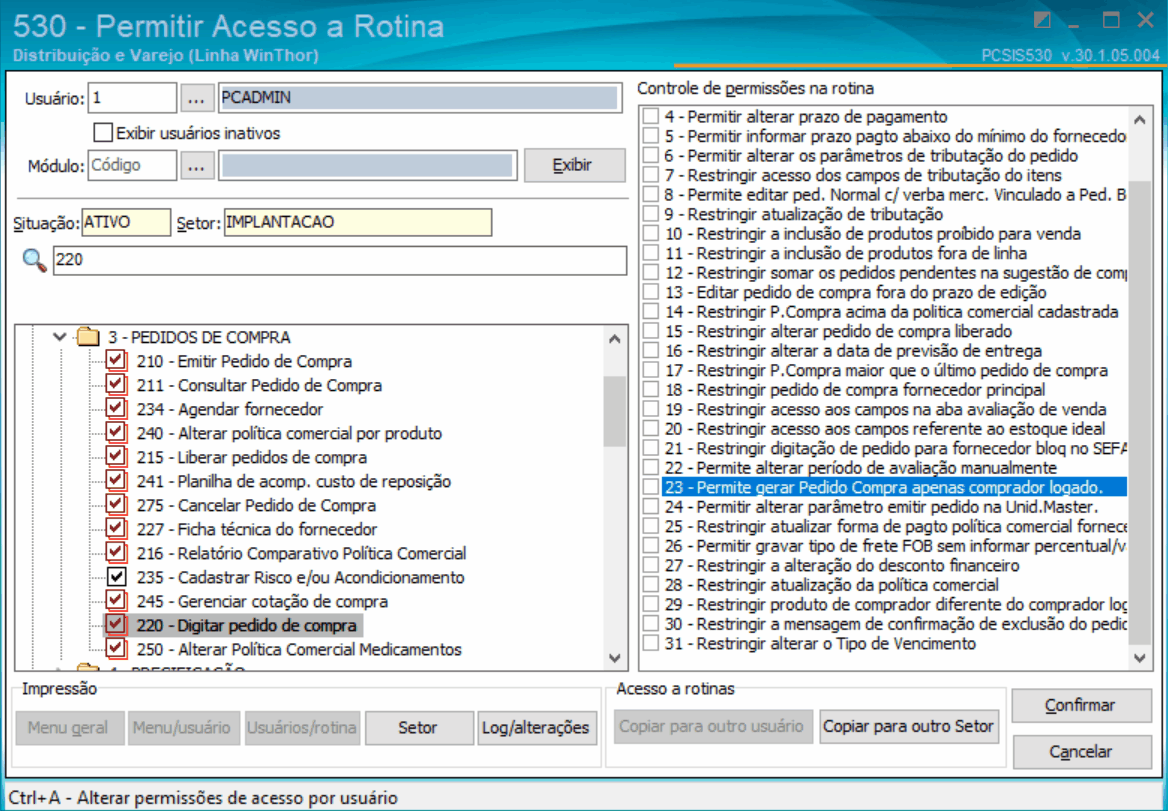This screenshot has width=1168, height=811.
Task: Click scroll down arrow of permissions list
Action: click(1140, 658)
